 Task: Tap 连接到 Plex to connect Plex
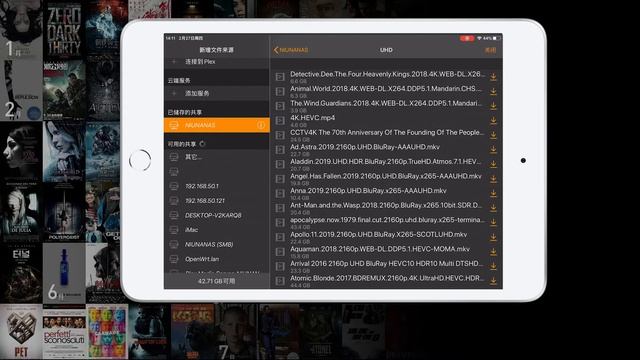pyautogui.click(x=200, y=61)
